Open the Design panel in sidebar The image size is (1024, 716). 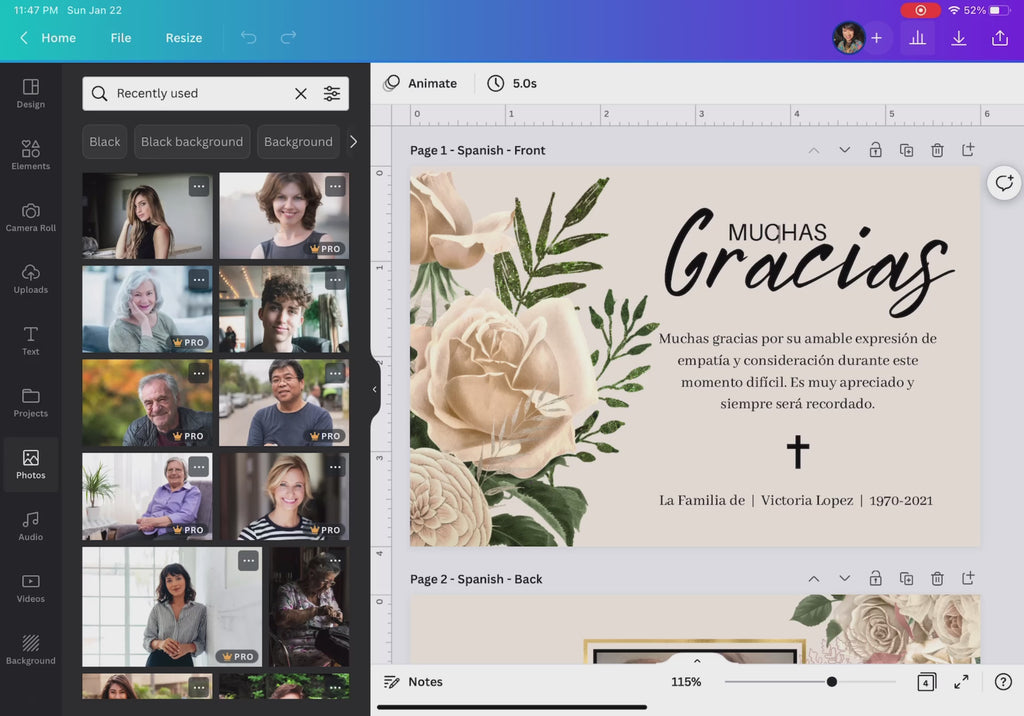[31, 93]
